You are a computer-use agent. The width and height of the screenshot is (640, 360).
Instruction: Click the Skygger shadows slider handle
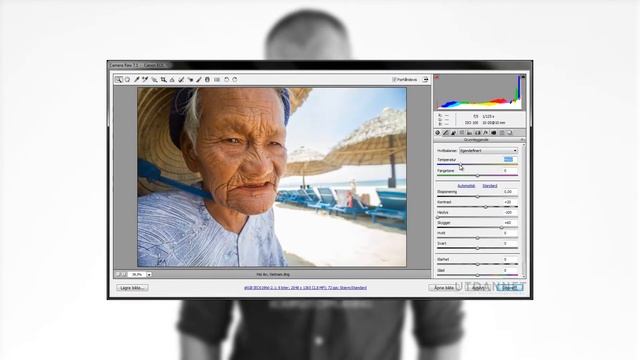(x=501, y=227)
